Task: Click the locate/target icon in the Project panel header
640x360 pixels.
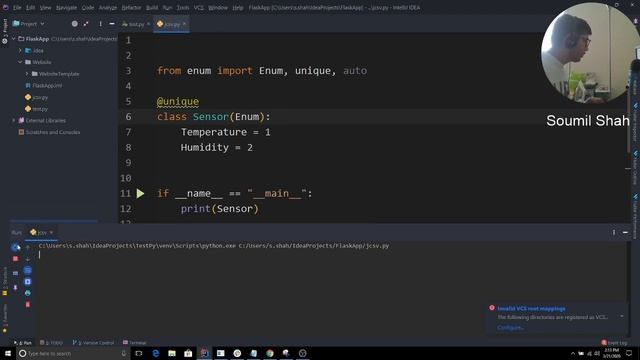Action: tap(75, 24)
